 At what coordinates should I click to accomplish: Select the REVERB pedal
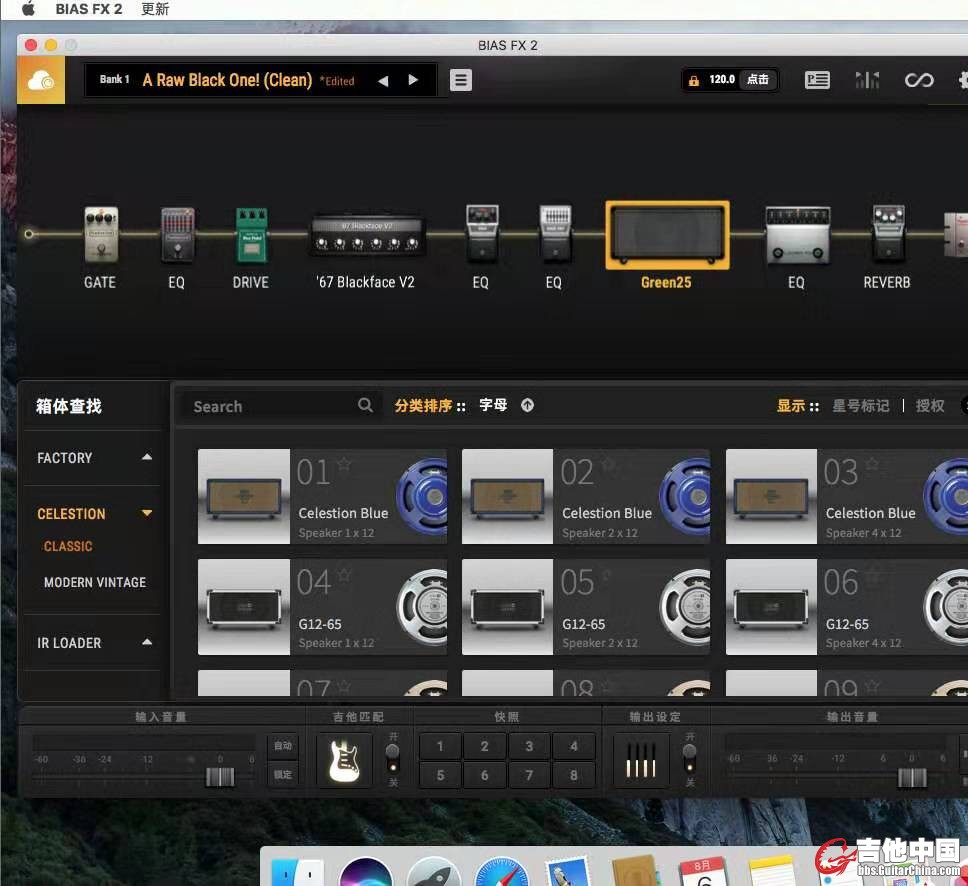(887, 236)
